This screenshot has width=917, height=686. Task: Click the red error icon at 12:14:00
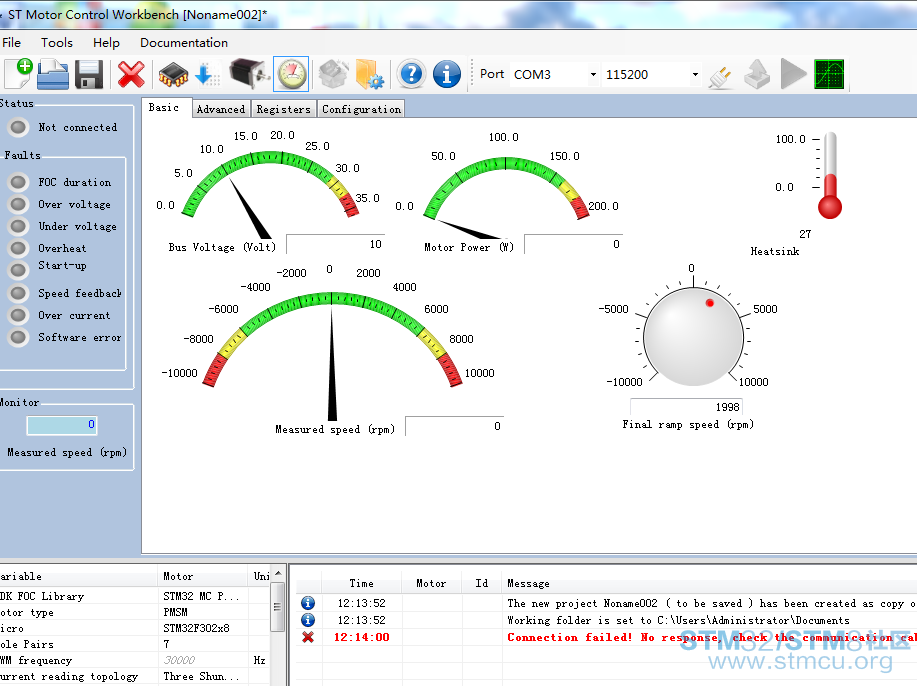[308, 637]
